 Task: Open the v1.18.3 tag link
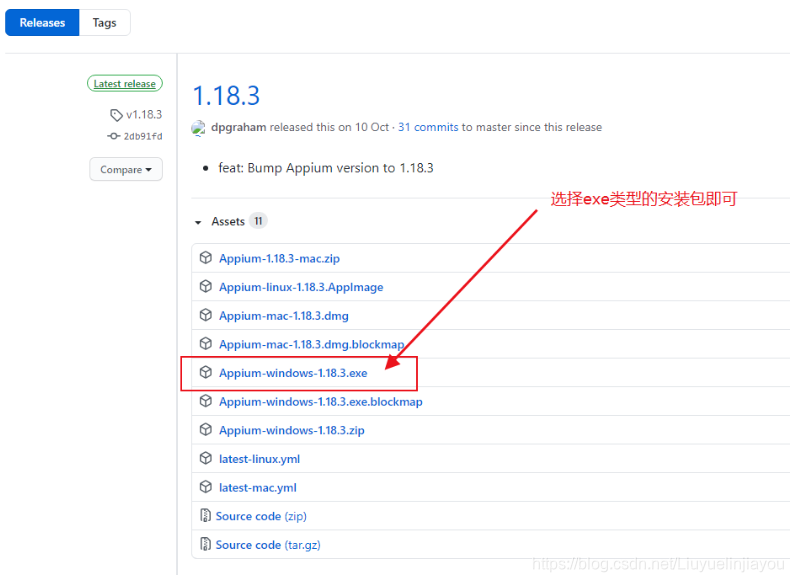point(144,115)
